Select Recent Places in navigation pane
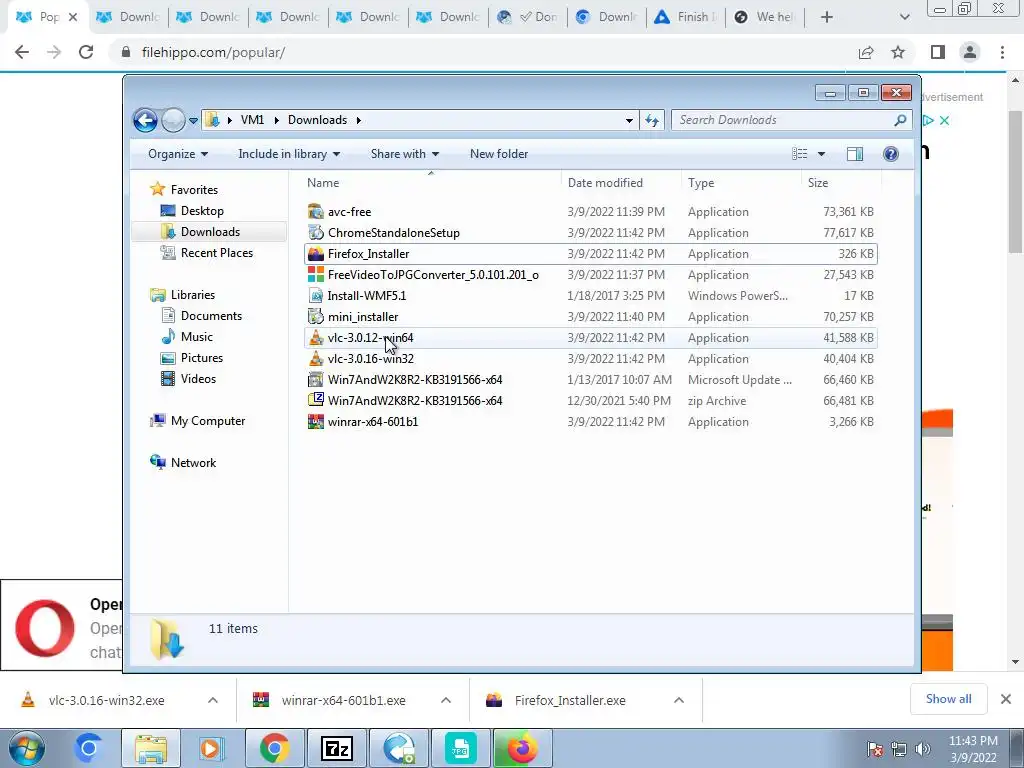Image resolution: width=1024 pixels, height=768 pixels. click(x=217, y=253)
